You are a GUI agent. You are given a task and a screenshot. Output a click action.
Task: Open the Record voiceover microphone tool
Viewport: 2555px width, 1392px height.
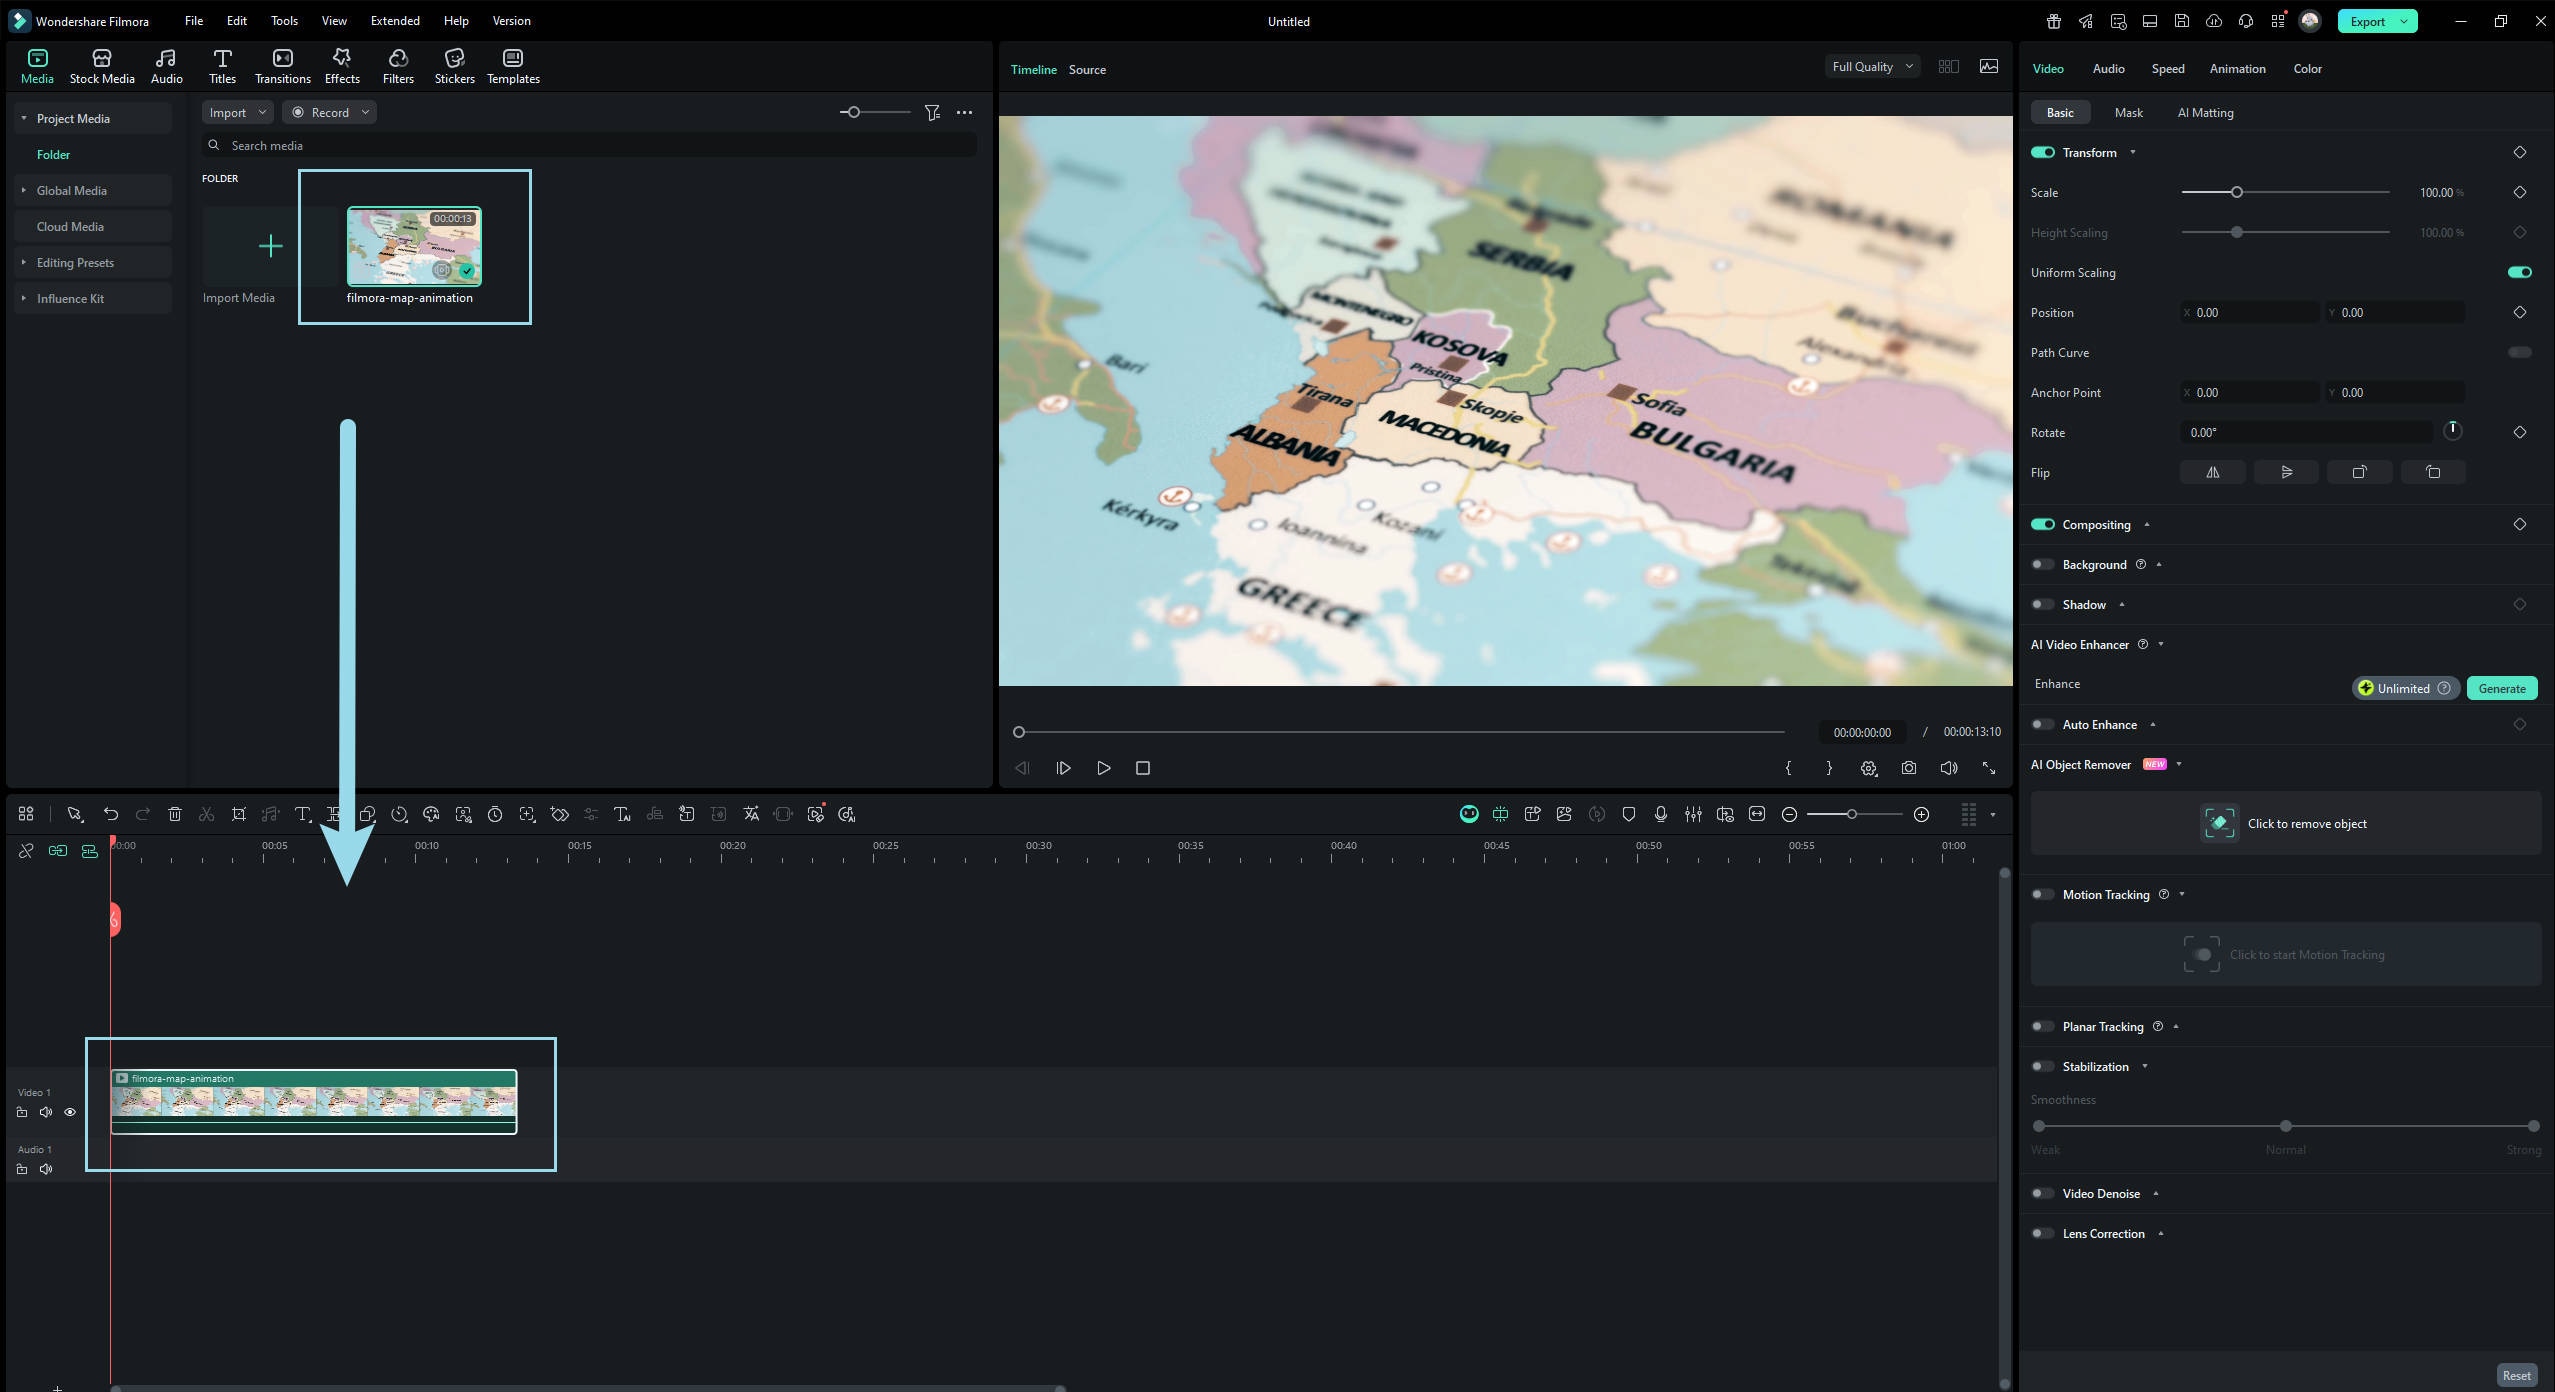click(x=1660, y=814)
